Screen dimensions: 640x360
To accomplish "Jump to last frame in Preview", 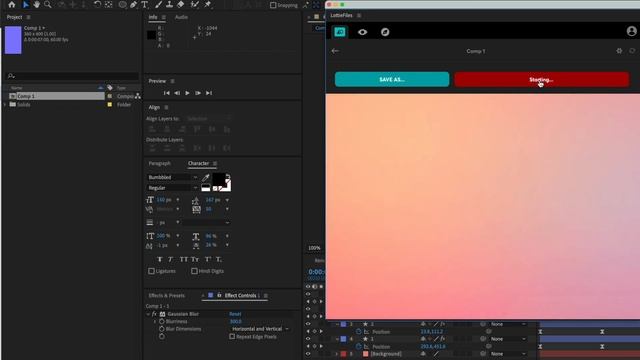I will click(x=209, y=93).
